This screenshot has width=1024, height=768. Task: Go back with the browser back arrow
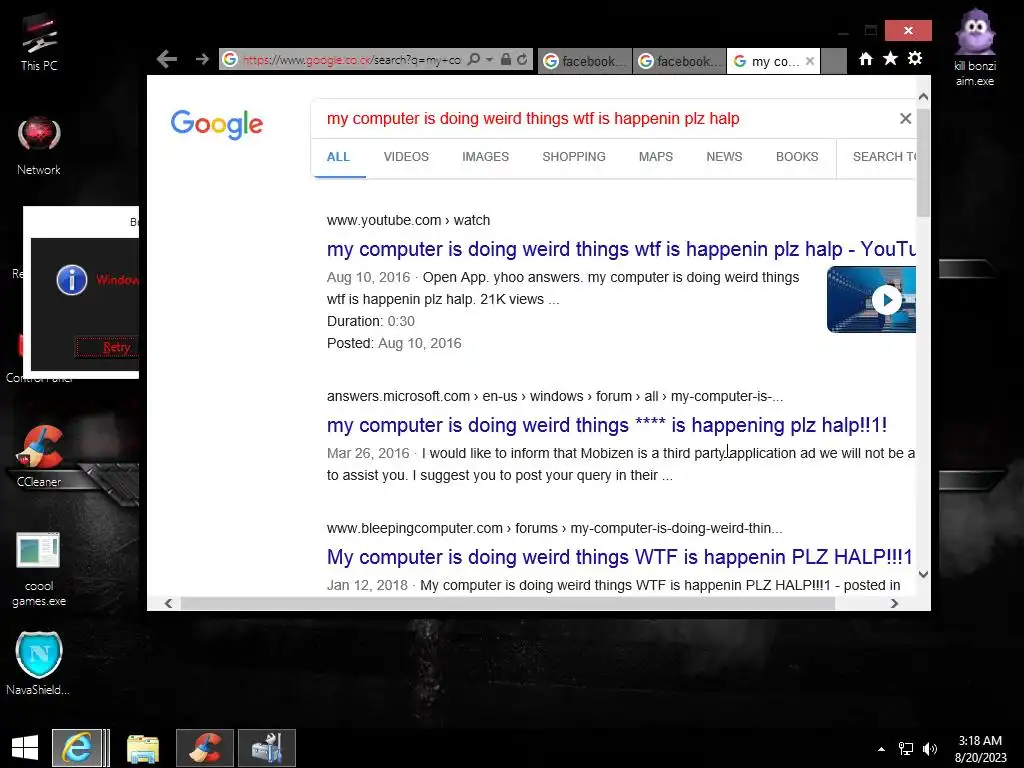tap(167, 59)
